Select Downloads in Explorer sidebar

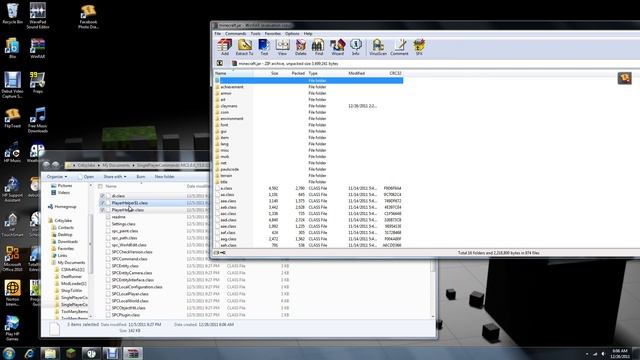(64, 242)
